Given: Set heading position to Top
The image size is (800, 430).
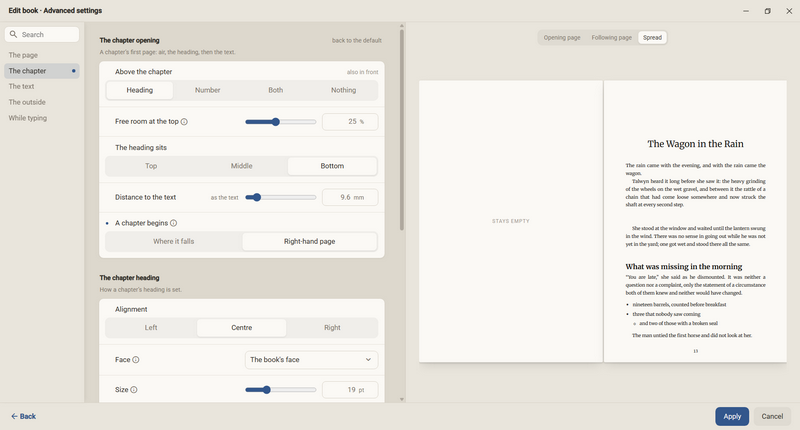Looking at the screenshot, I should pyautogui.click(x=151, y=166).
